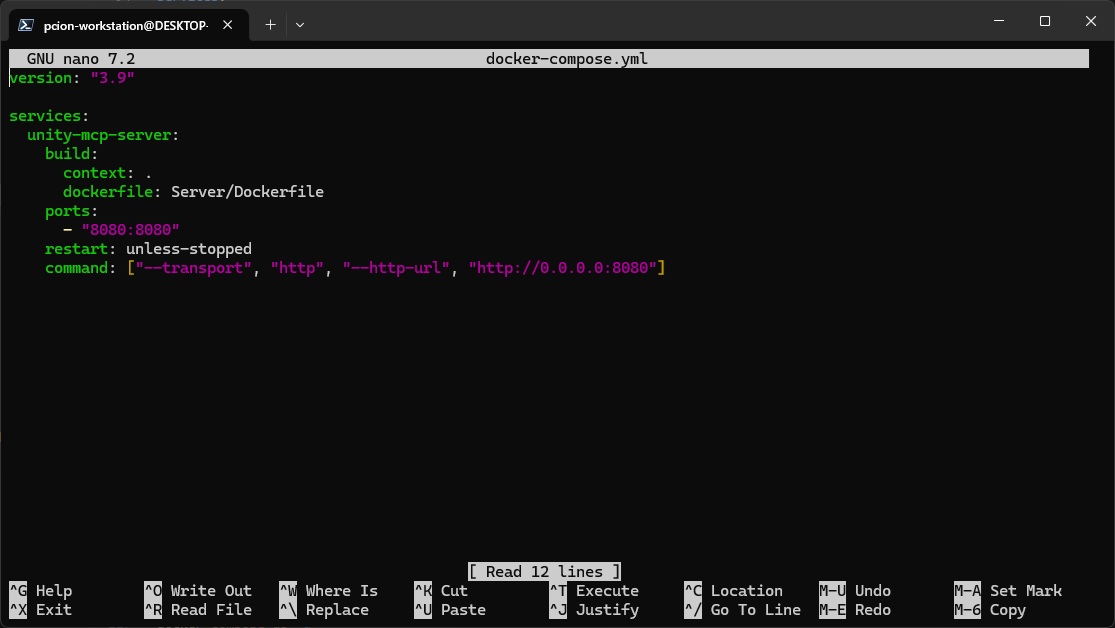Click the ^X Exit shortcut
The width and height of the screenshot is (1115, 628).
[41, 610]
